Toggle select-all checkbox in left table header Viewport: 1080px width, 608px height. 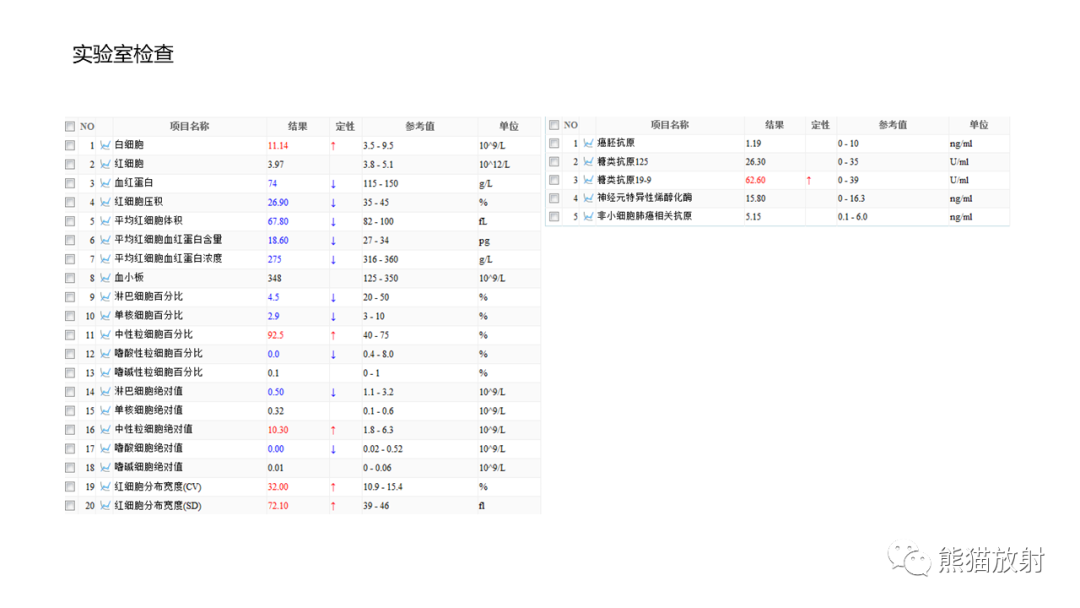click(x=70, y=126)
